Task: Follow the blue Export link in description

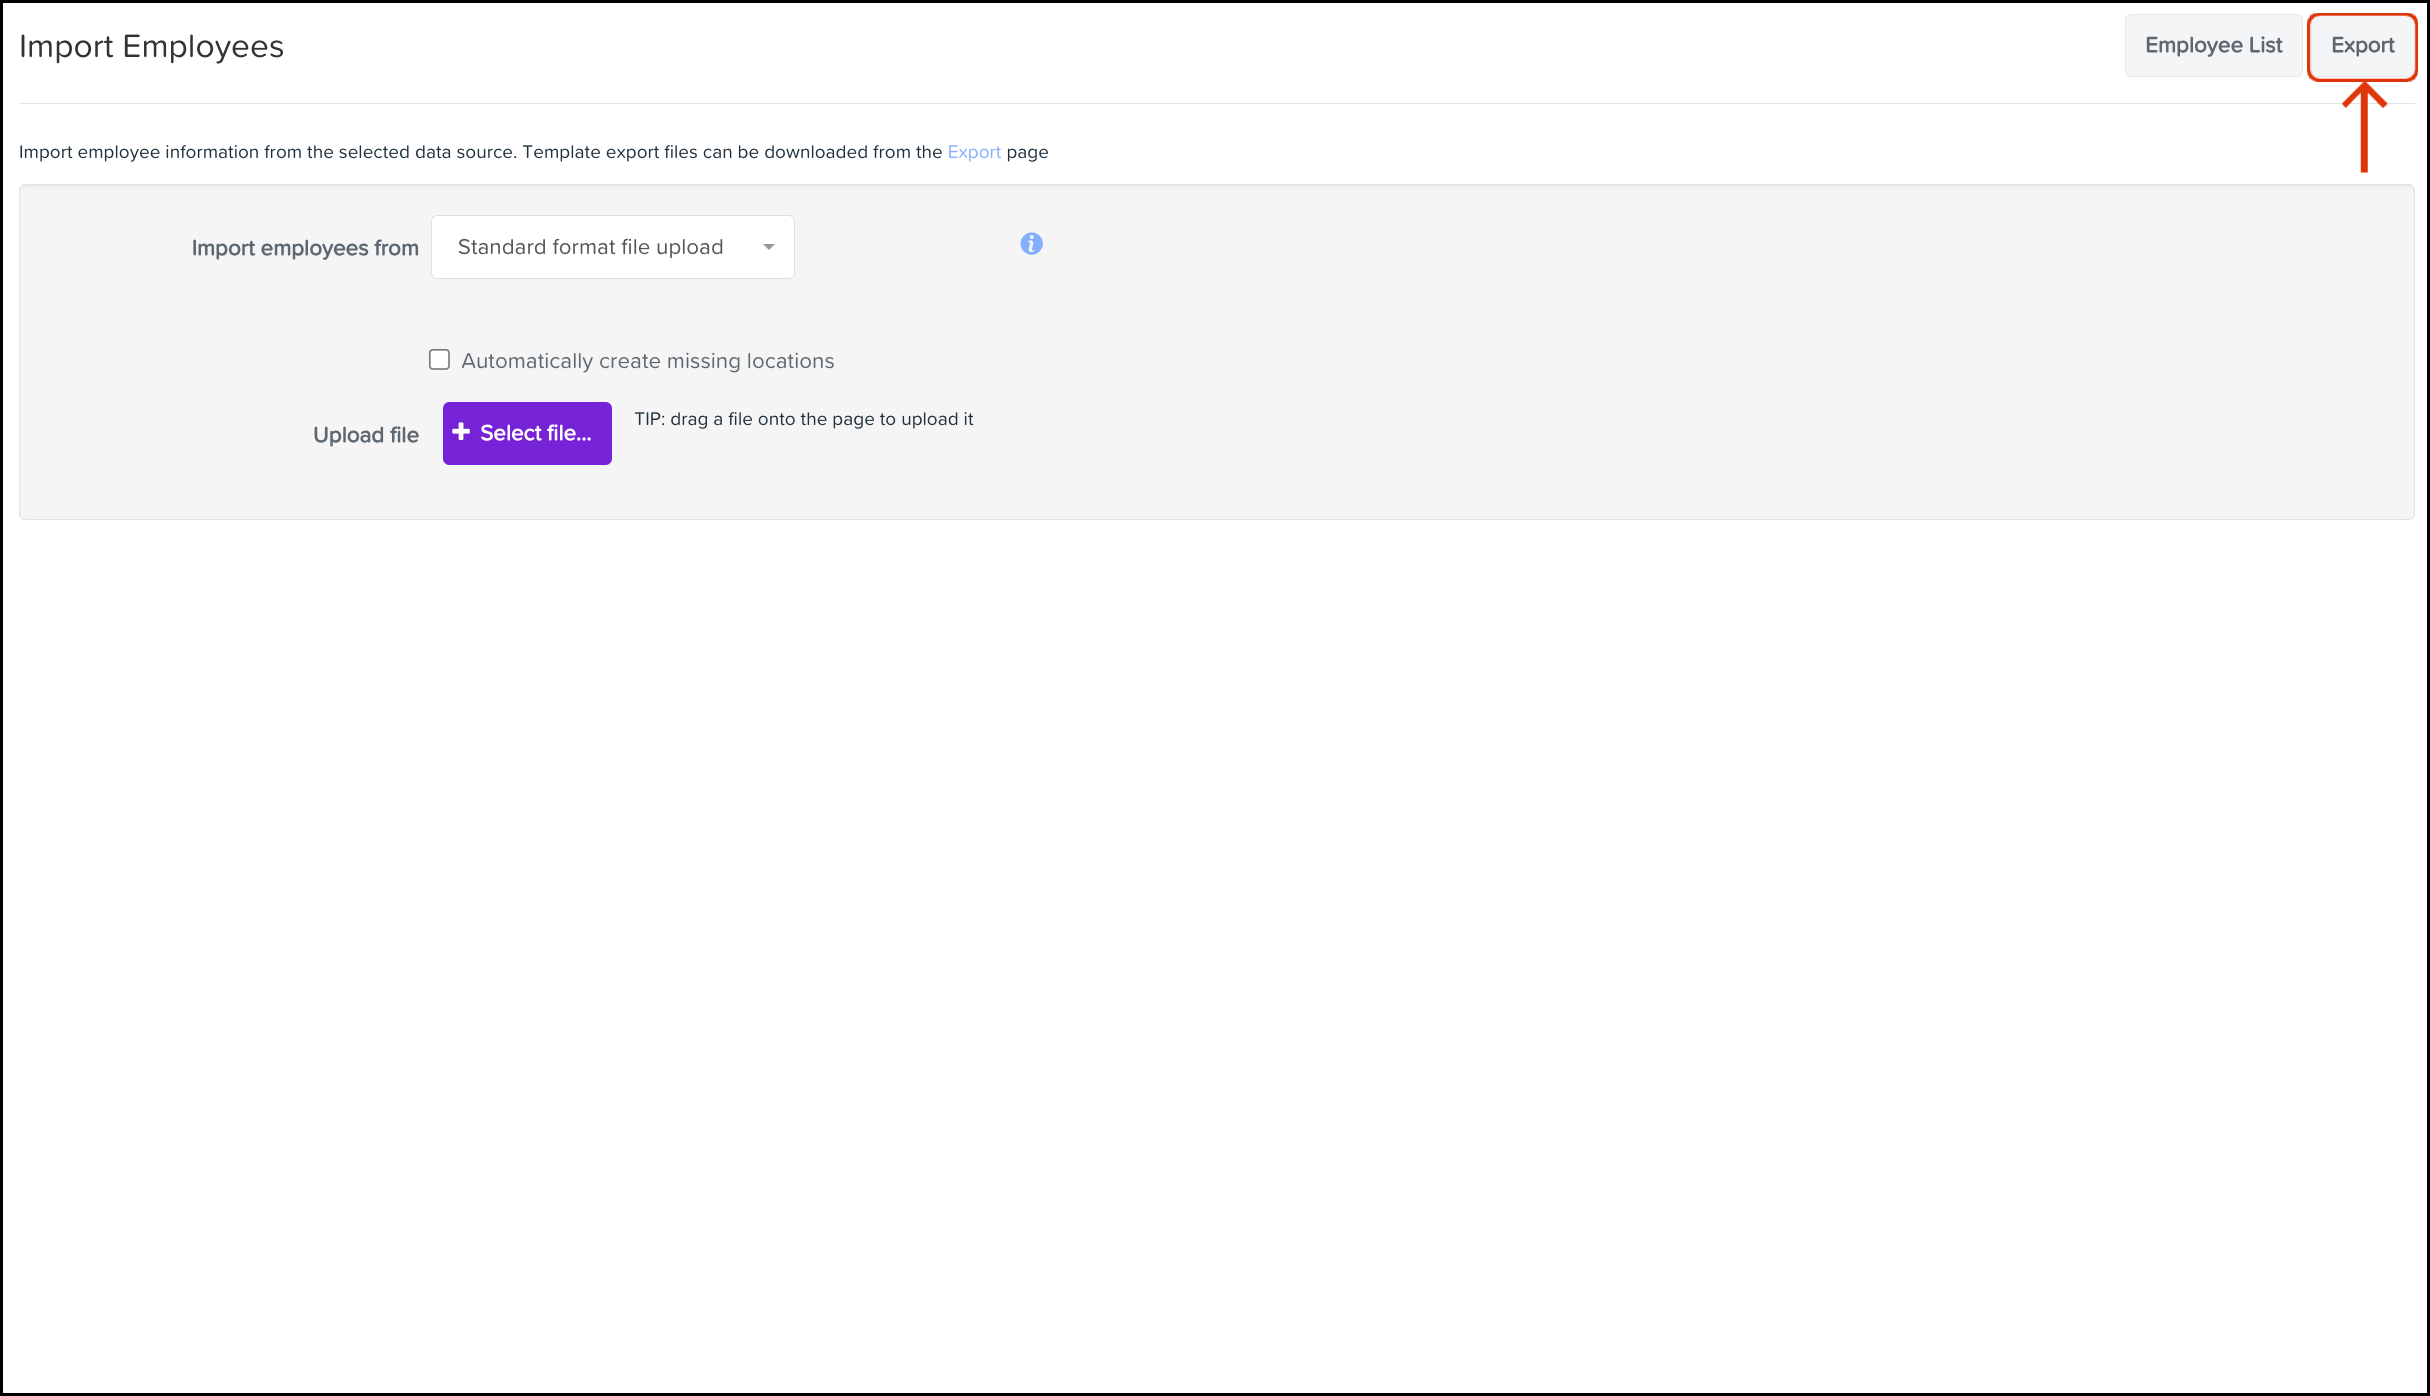Action: [973, 152]
